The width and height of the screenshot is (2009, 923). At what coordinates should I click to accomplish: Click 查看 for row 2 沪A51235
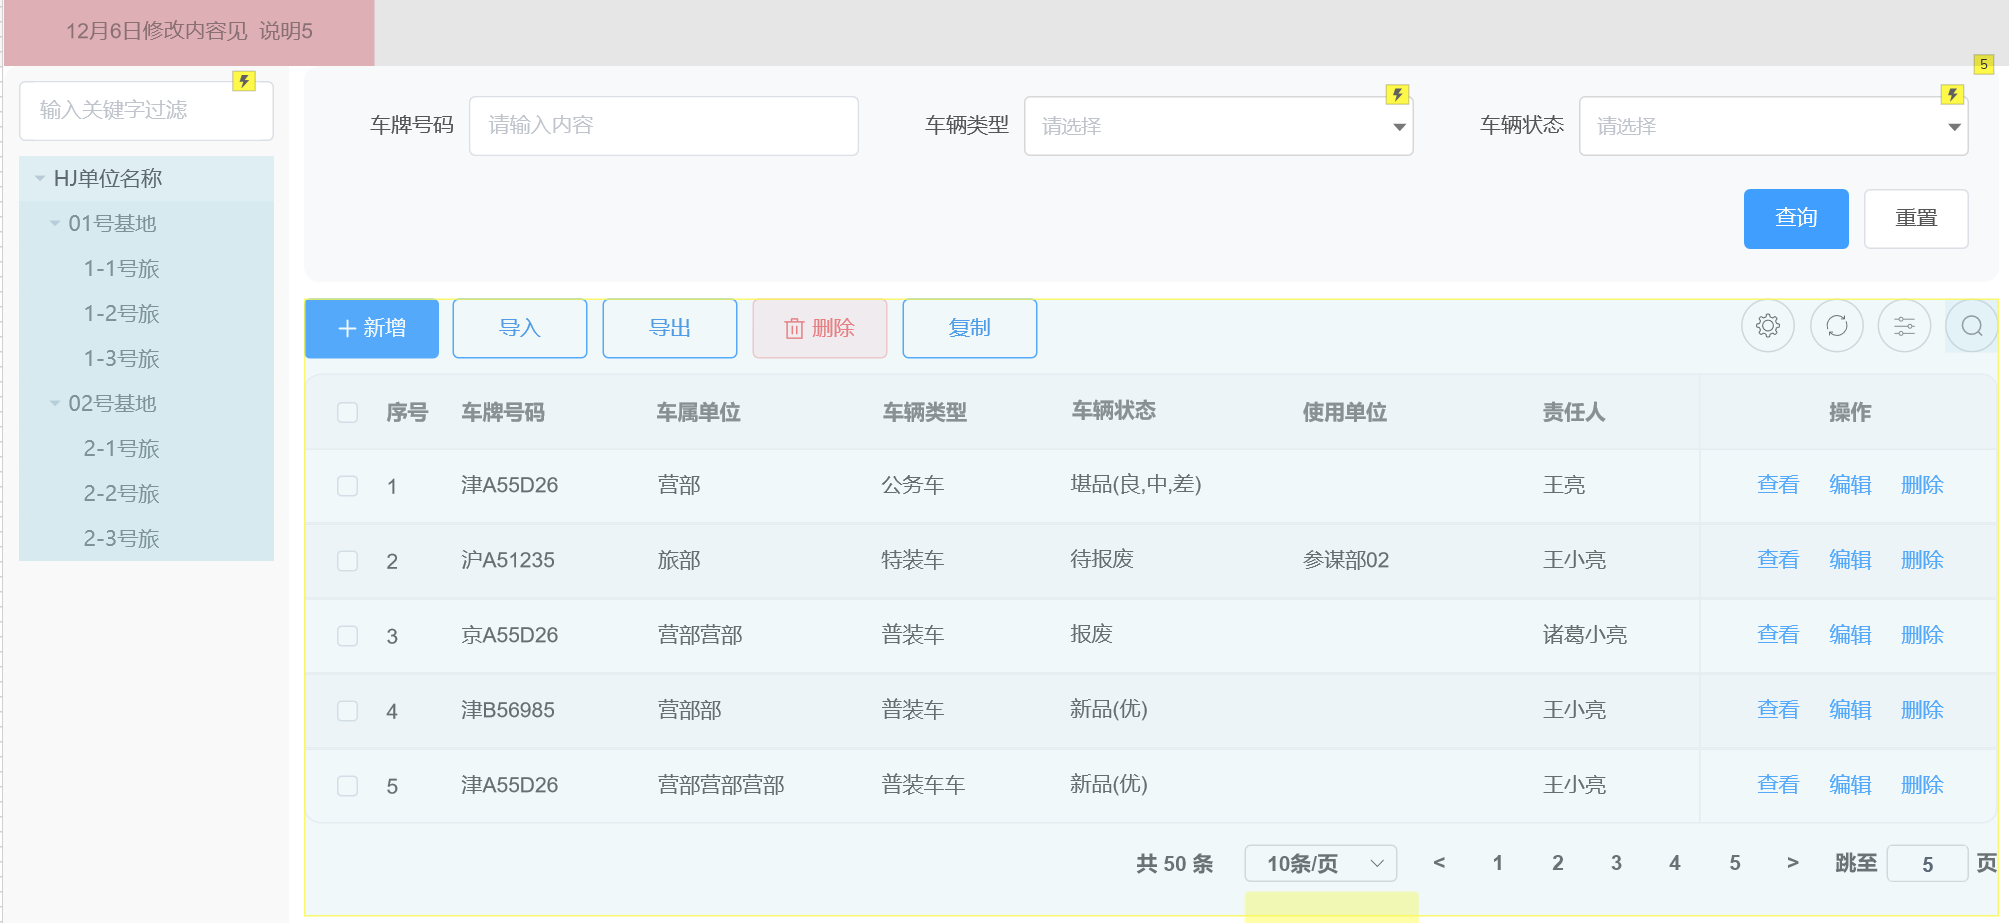pos(1778,560)
